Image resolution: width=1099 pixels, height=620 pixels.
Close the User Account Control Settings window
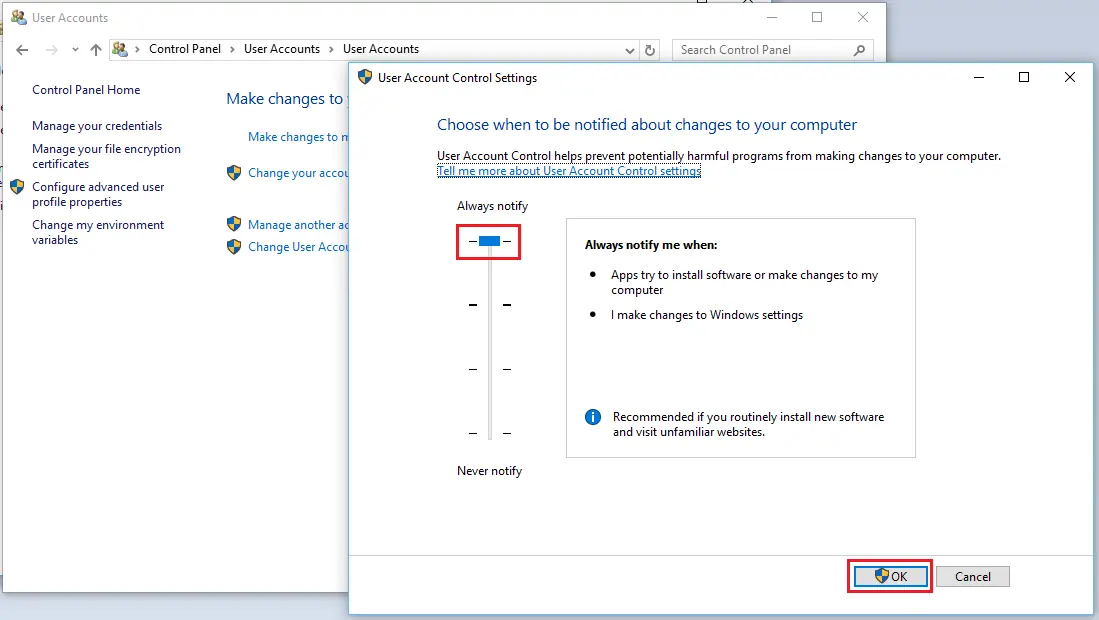point(1070,77)
